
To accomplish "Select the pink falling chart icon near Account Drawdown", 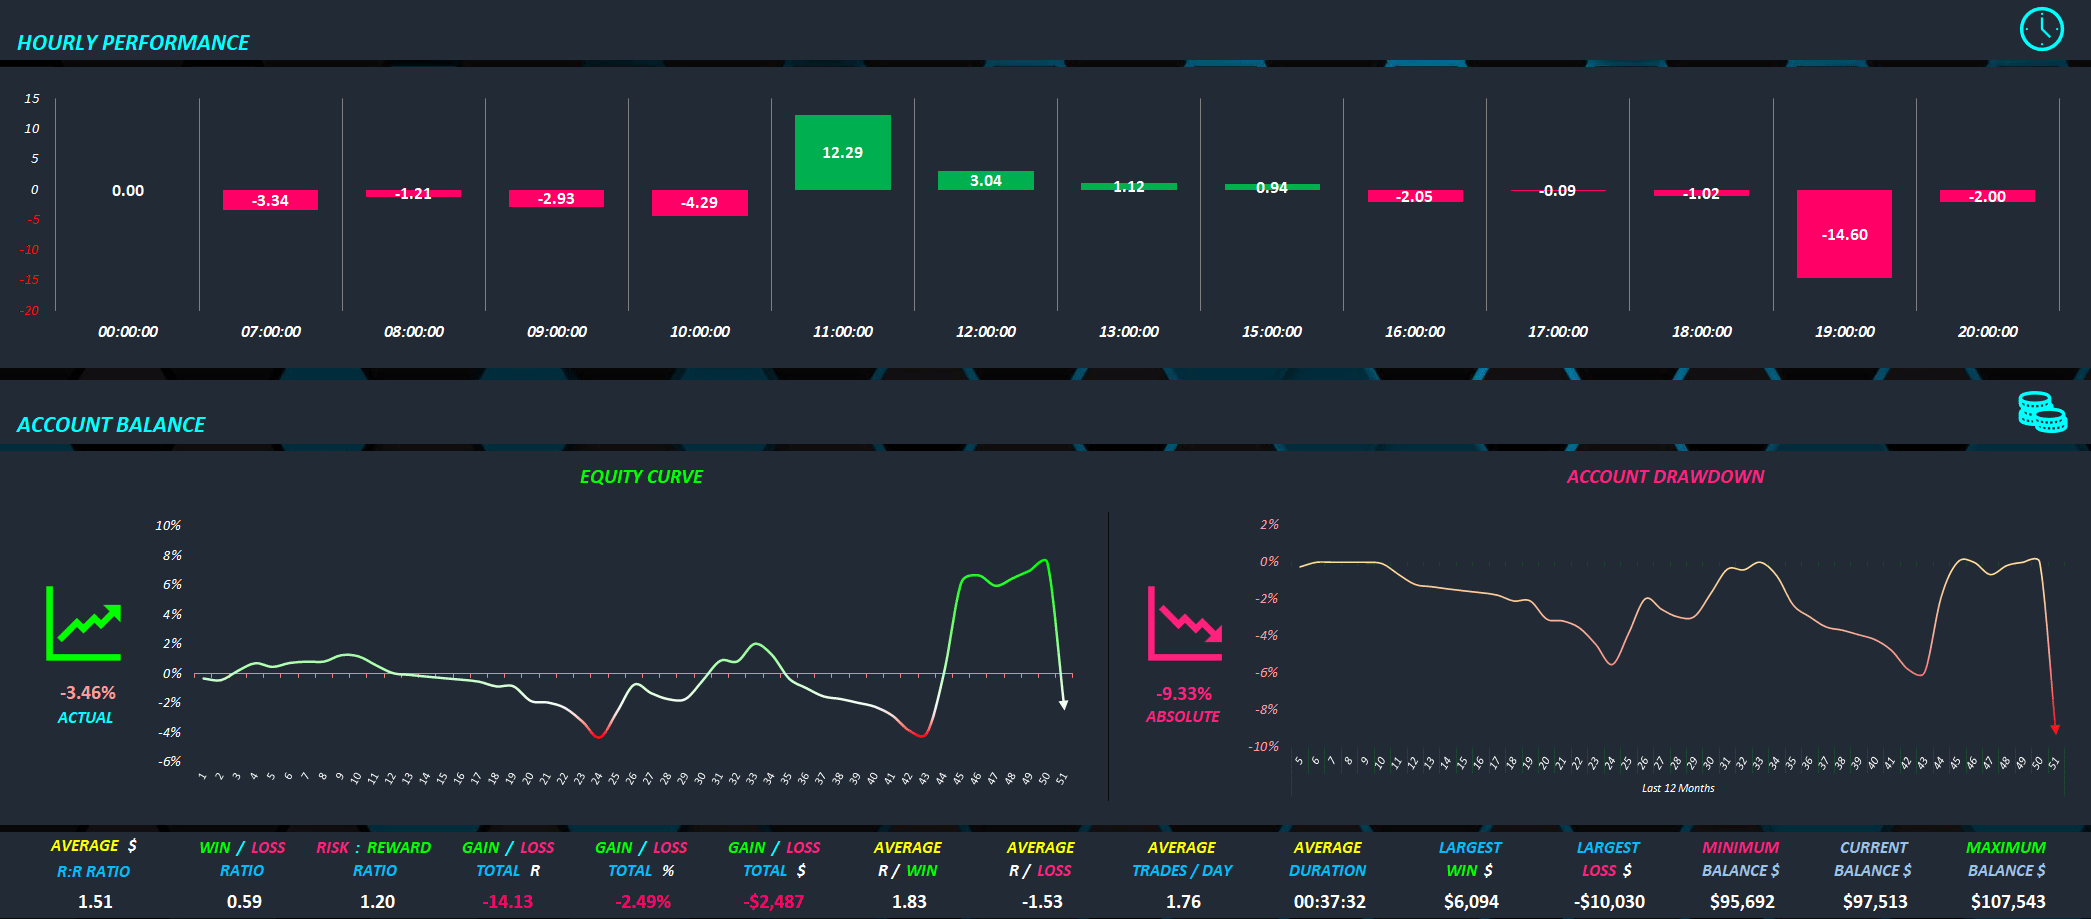I will (1185, 620).
